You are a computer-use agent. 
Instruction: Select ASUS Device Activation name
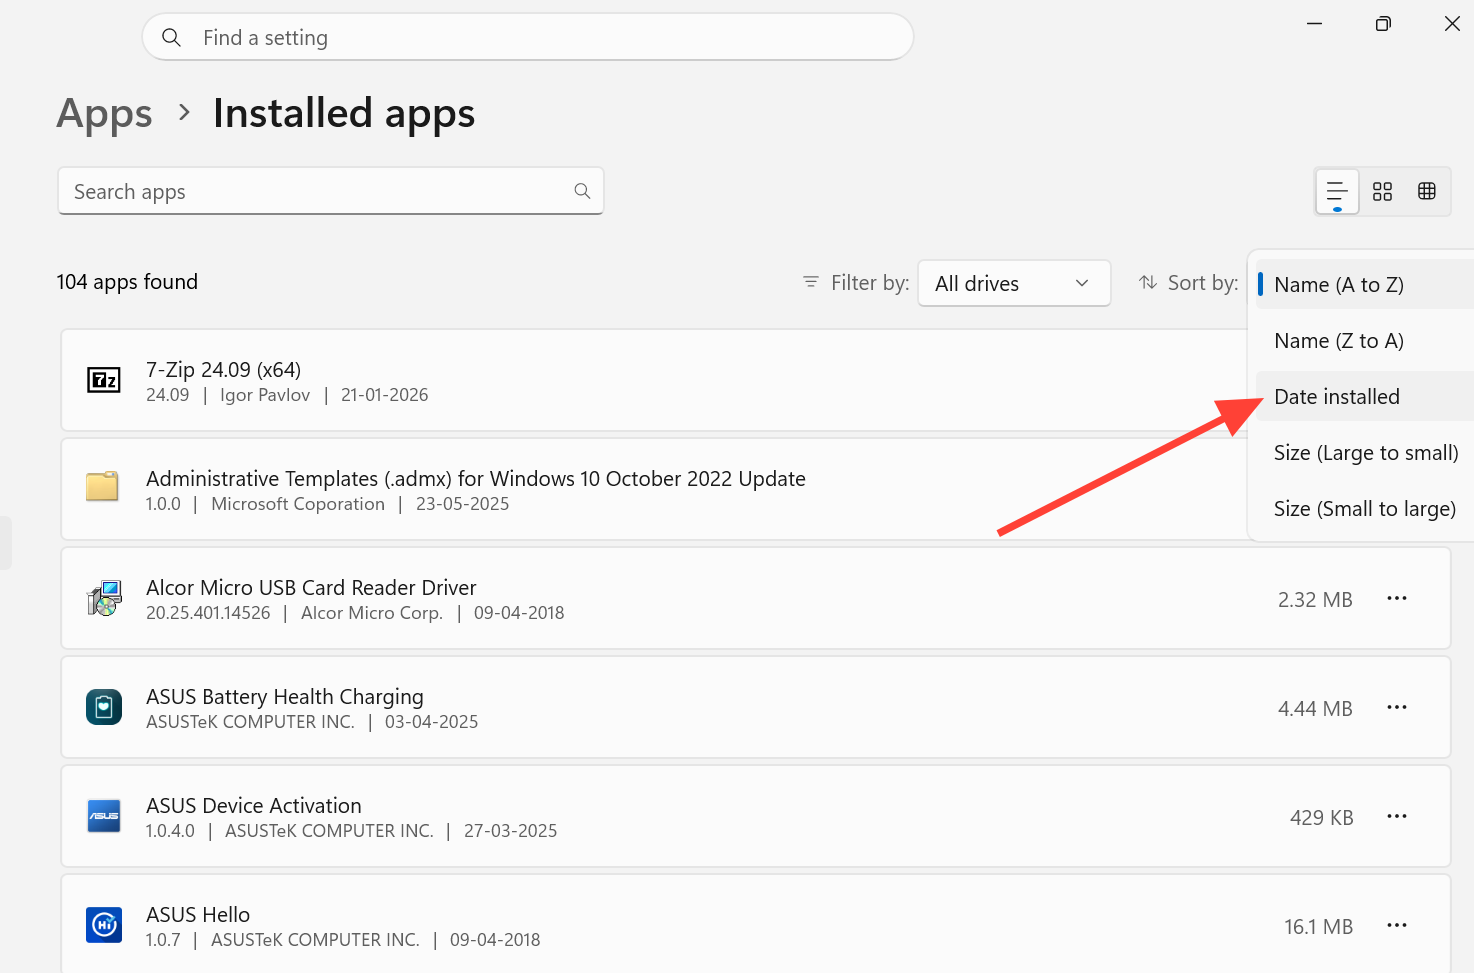254,806
